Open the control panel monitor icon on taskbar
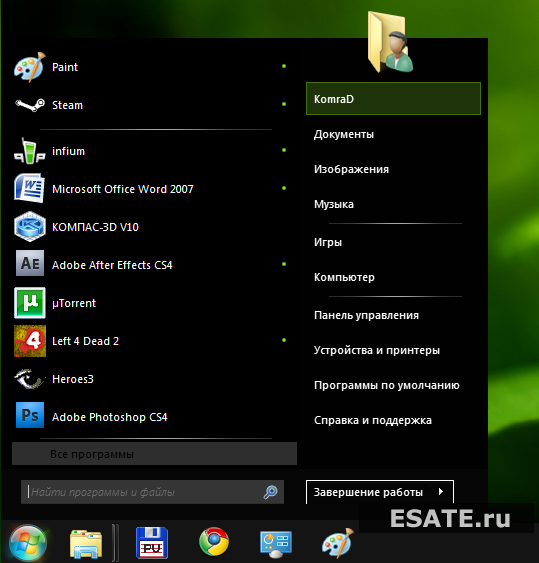 [x=276, y=544]
